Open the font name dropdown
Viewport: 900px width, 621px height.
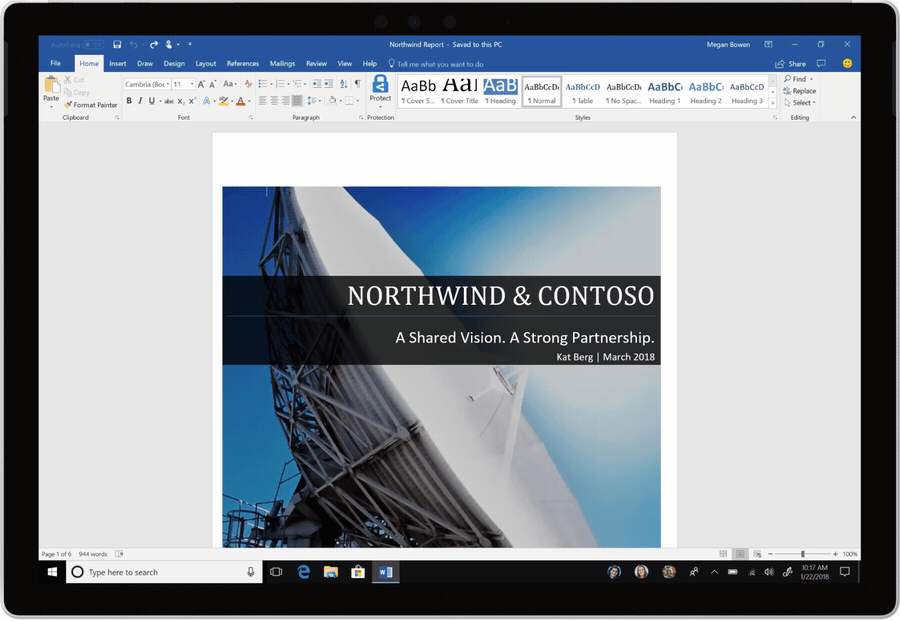coord(168,84)
